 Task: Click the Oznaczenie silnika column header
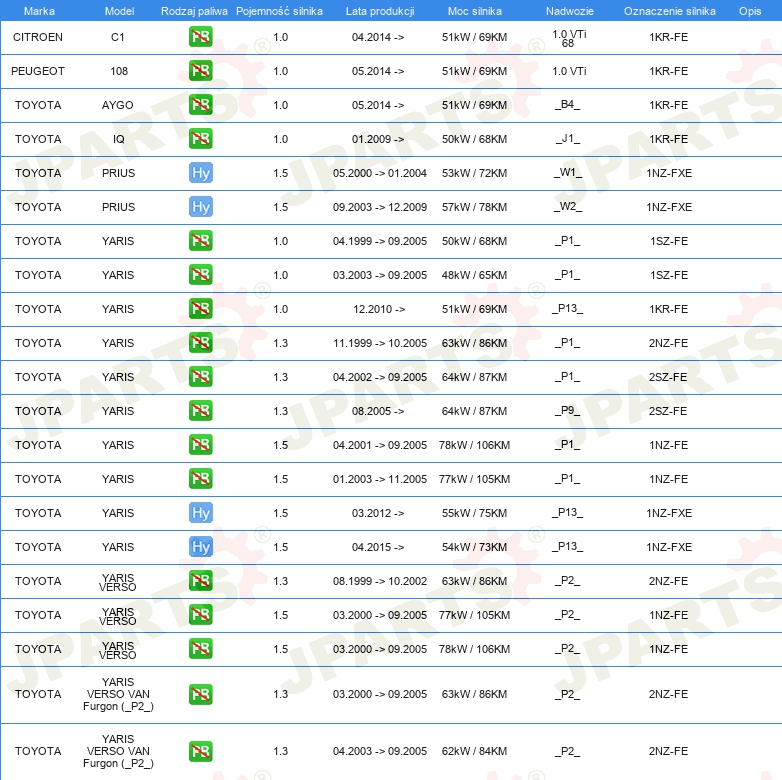click(x=669, y=11)
